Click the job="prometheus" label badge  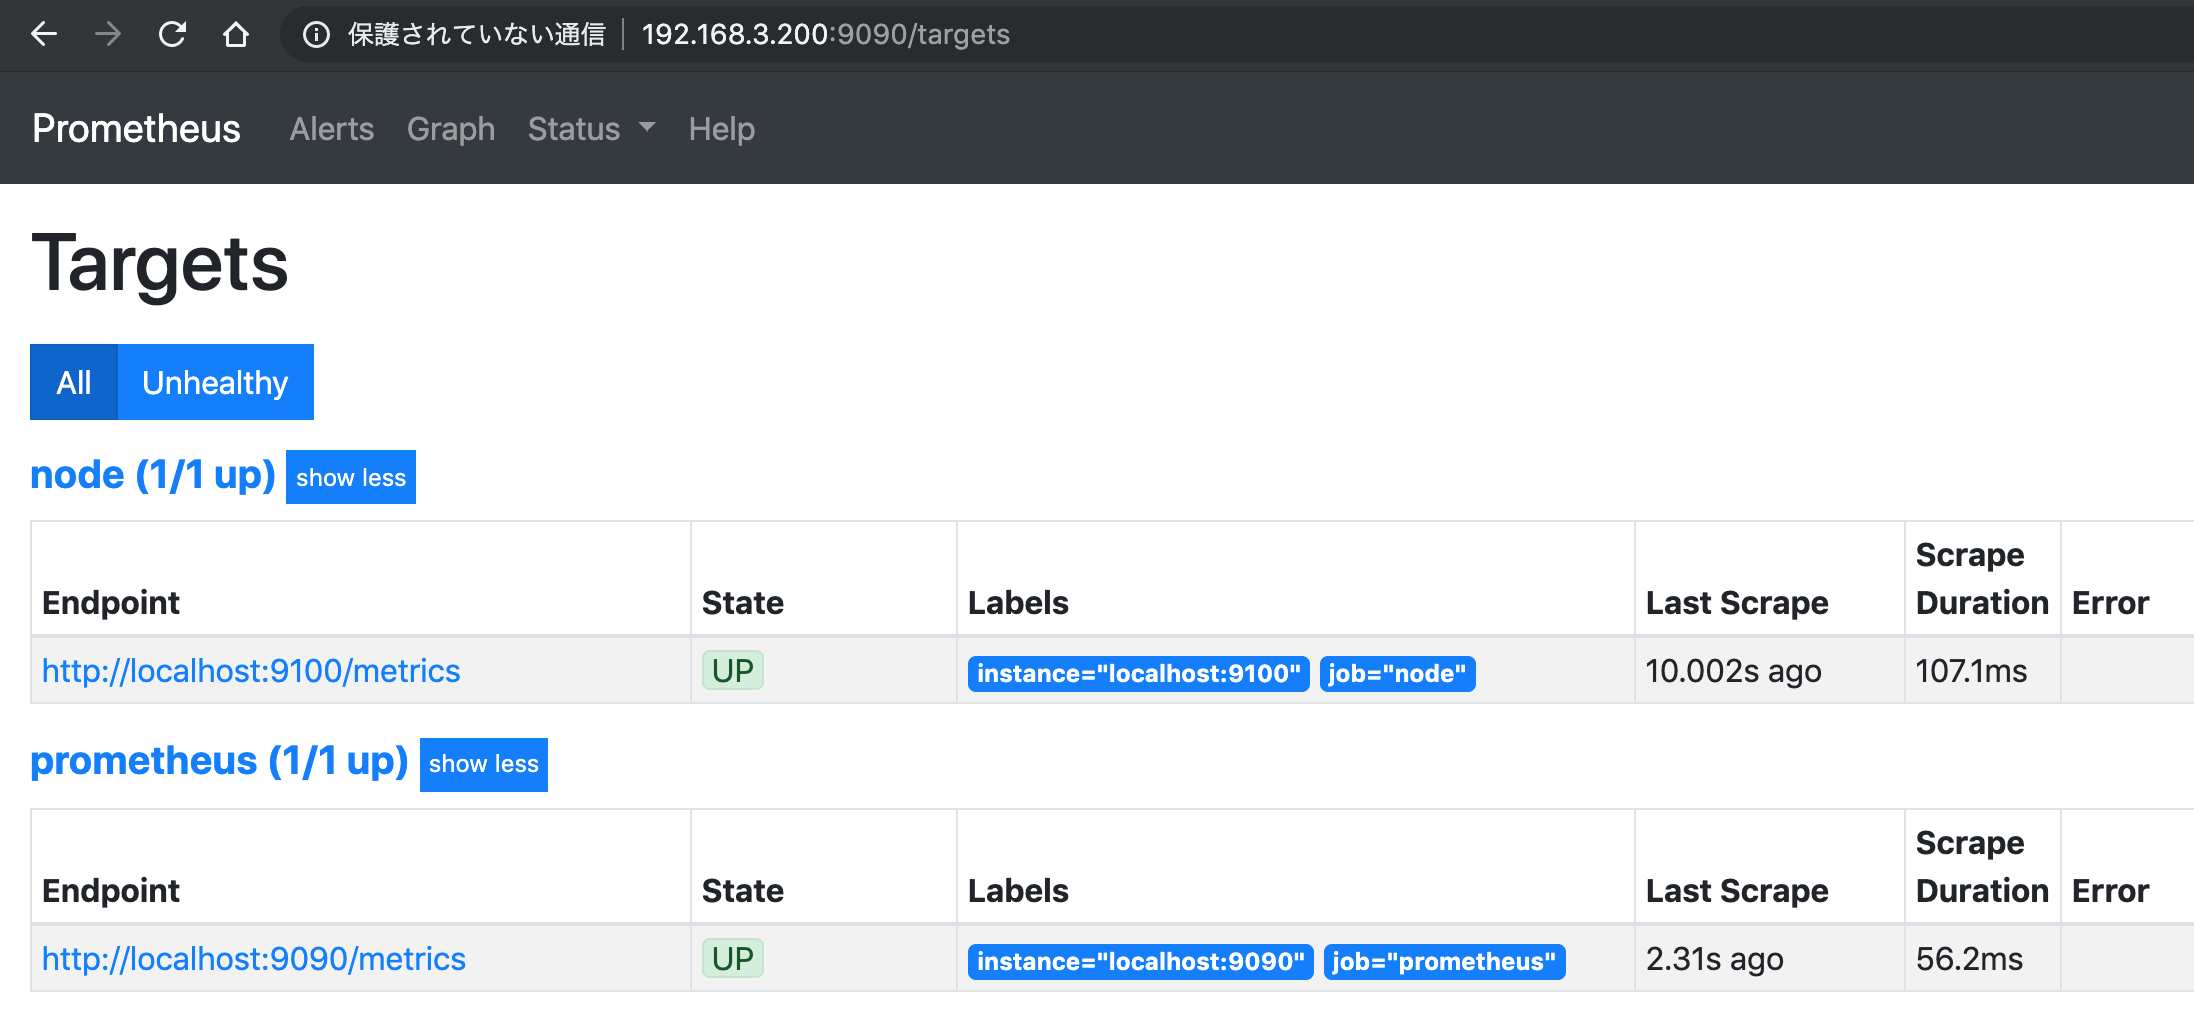coord(1445,961)
